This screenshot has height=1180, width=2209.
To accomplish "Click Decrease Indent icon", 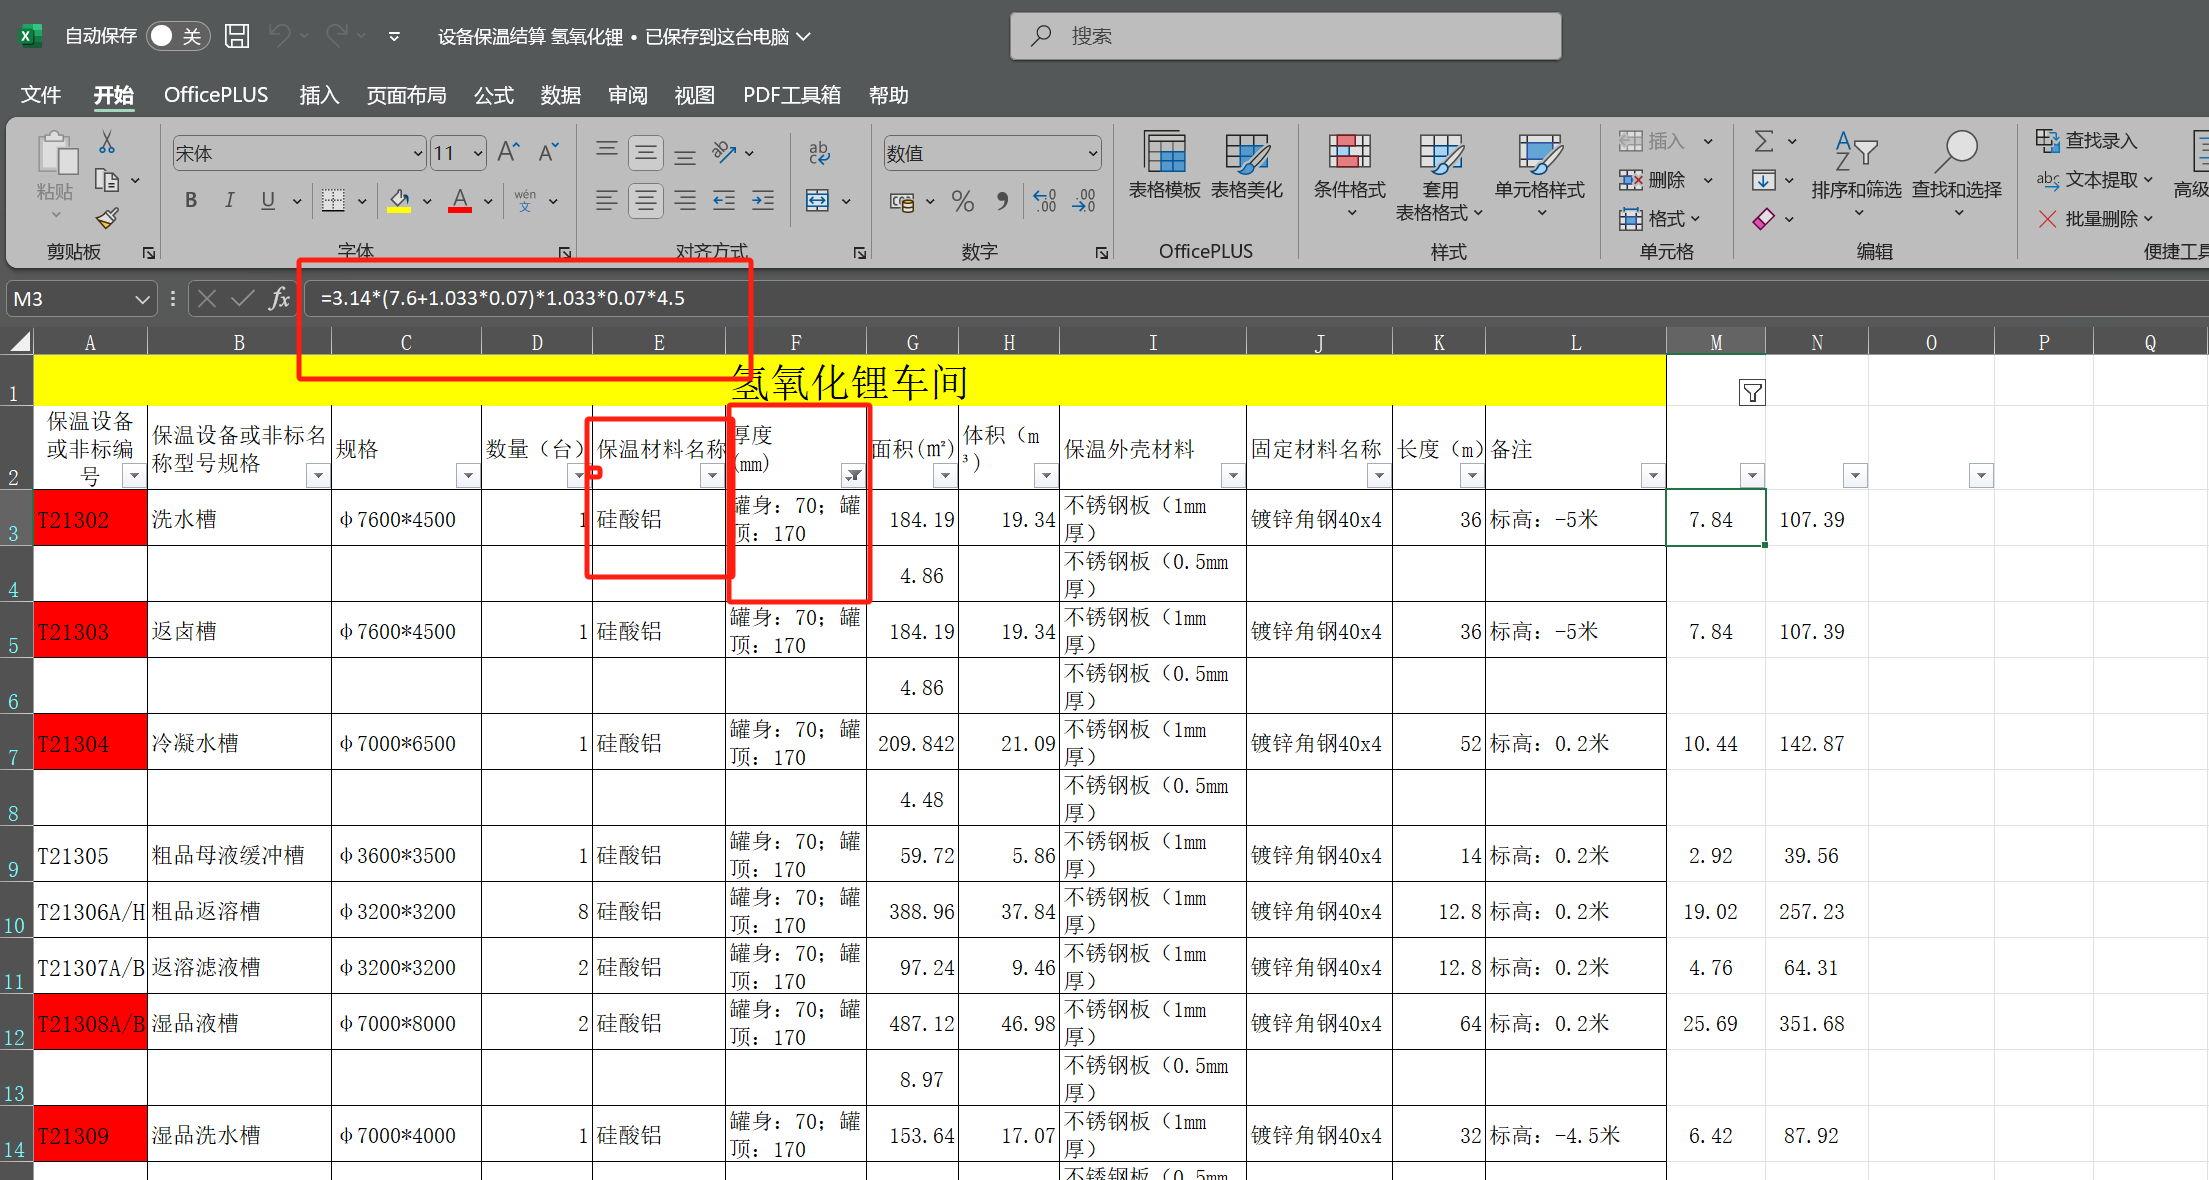I will (724, 201).
